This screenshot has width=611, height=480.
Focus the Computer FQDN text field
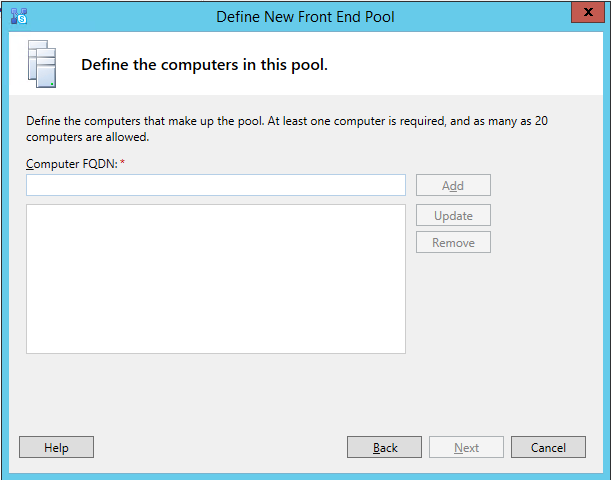tap(215, 185)
